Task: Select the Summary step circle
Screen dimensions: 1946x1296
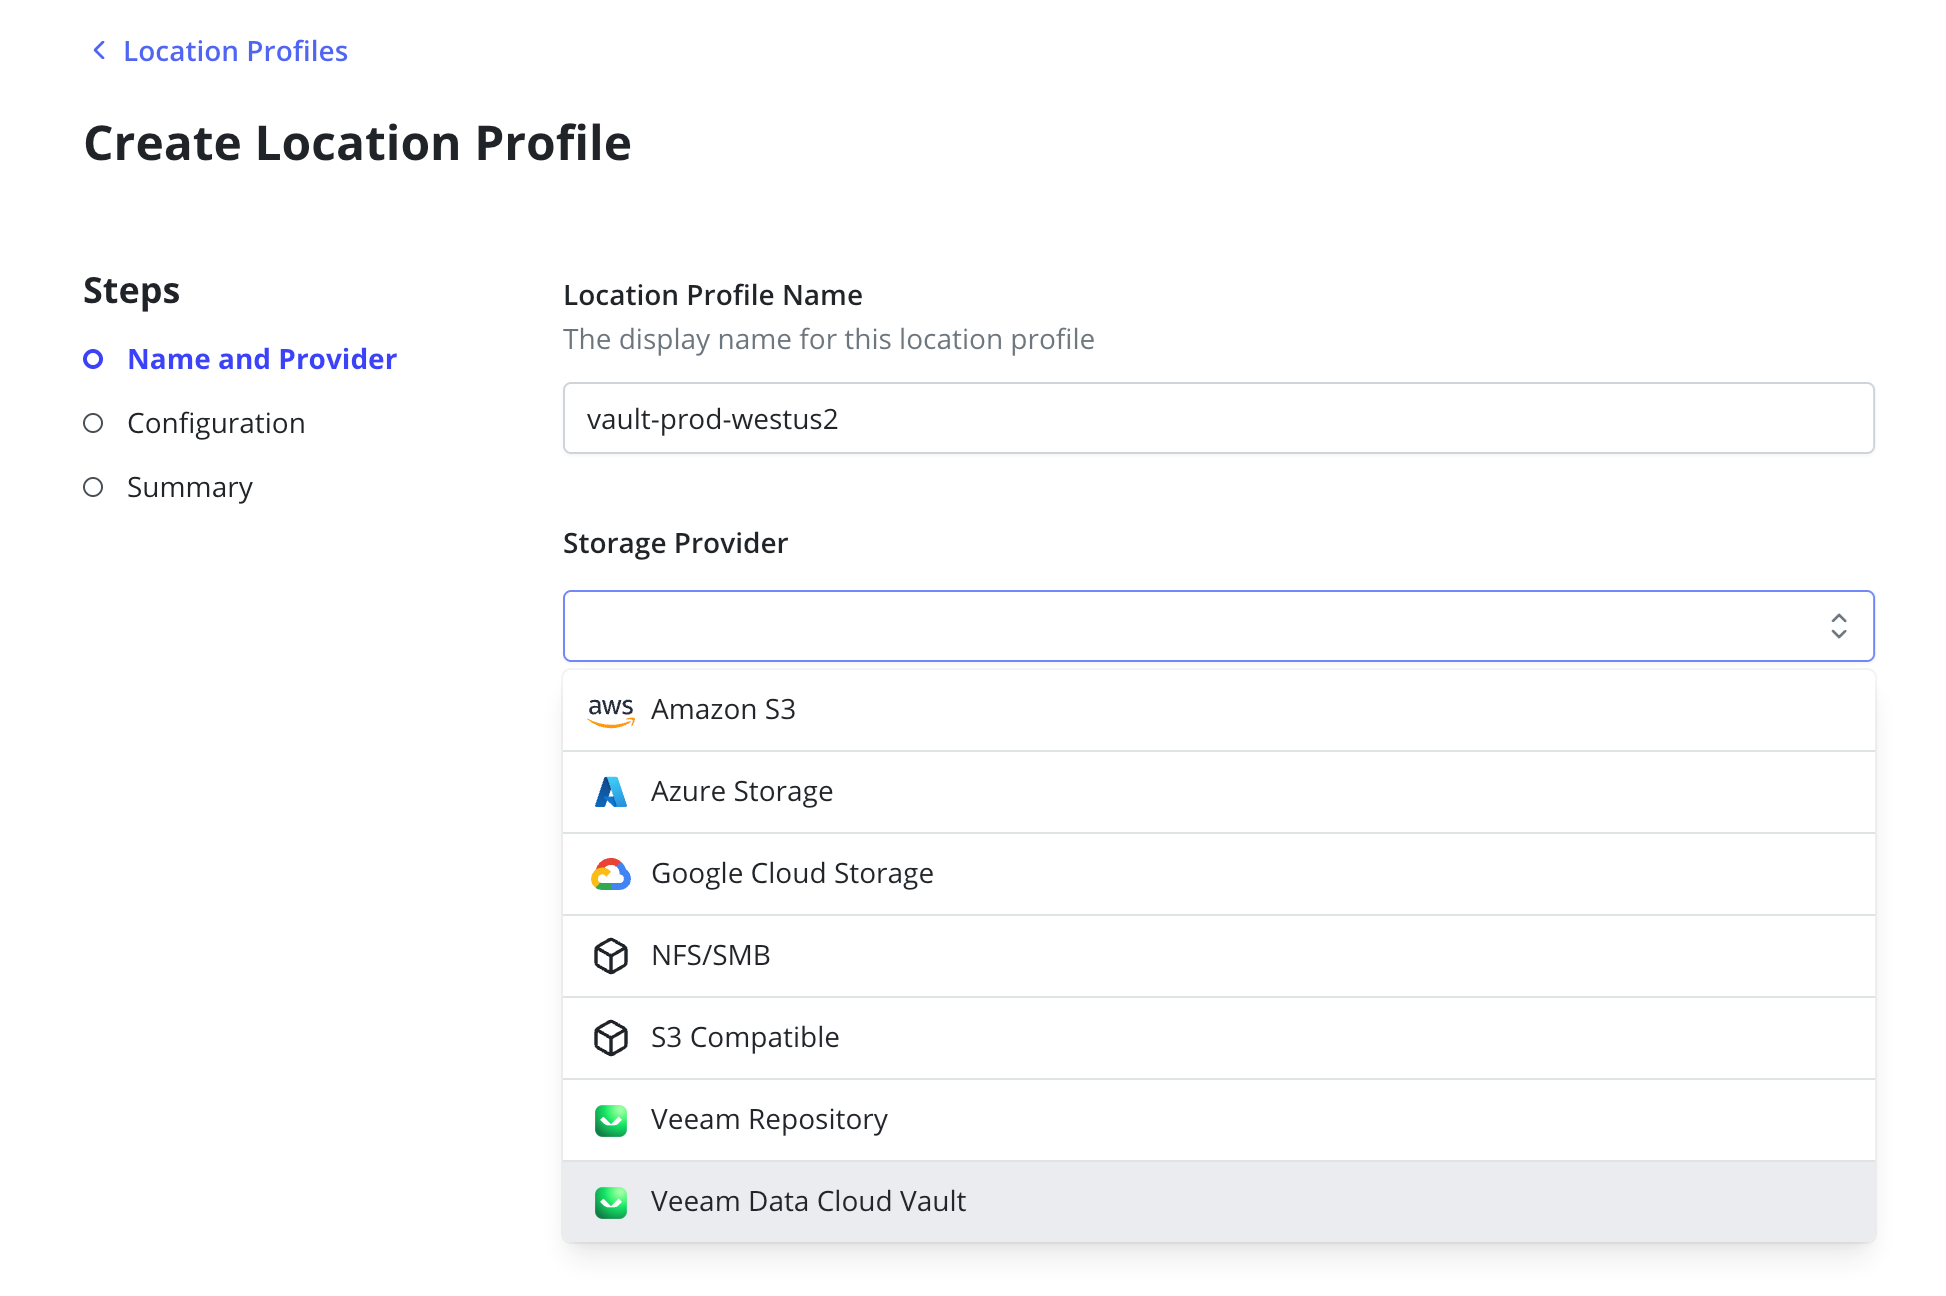Action: click(93, 487)
